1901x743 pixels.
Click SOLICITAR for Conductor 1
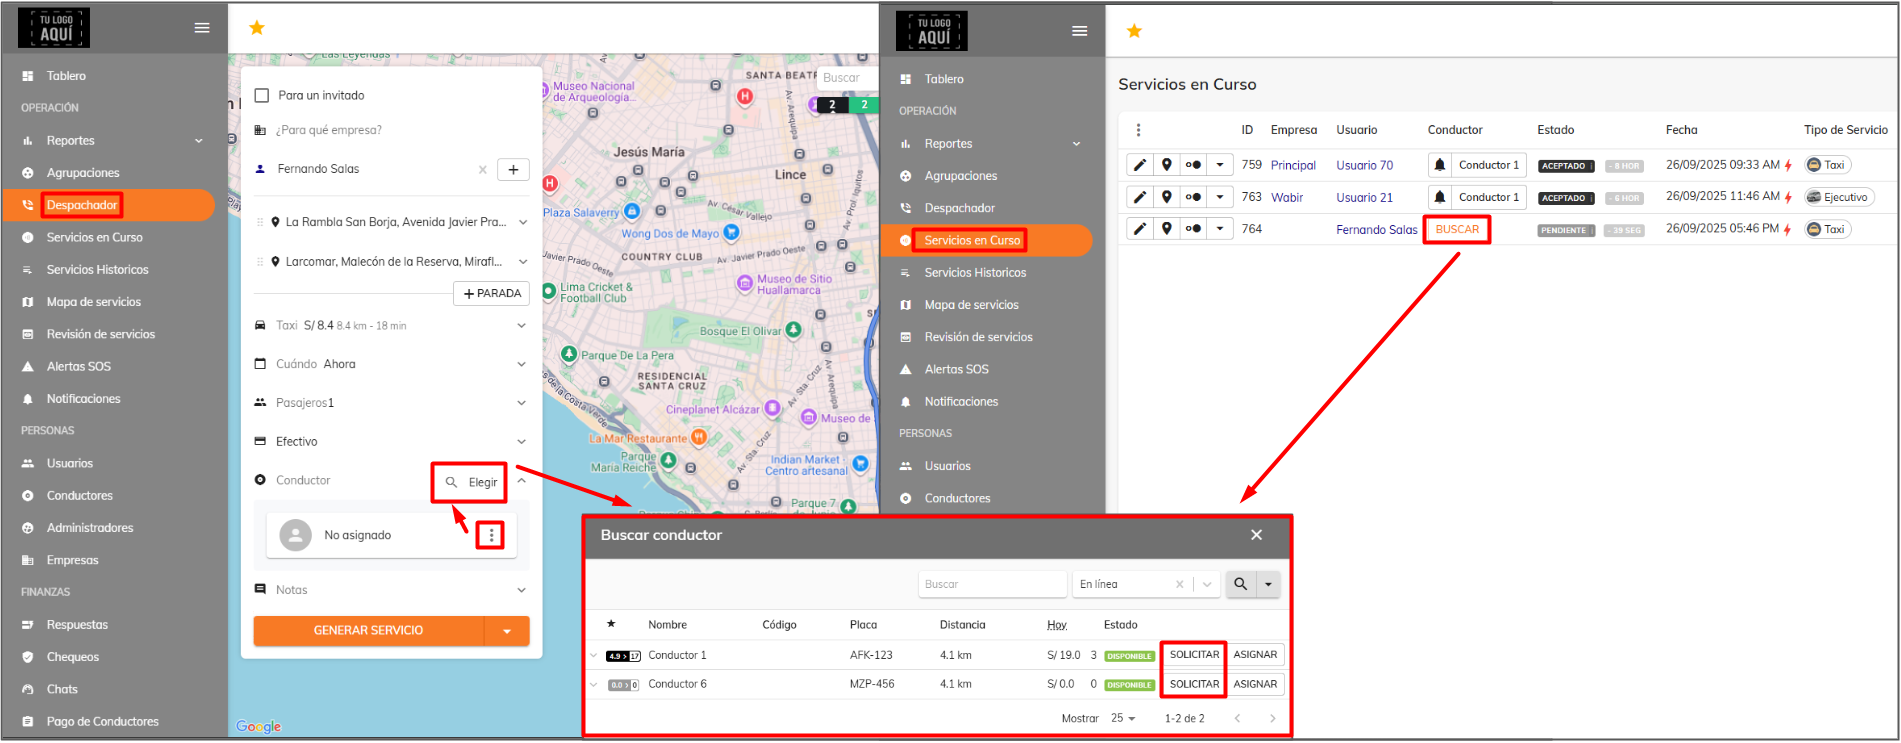[1194, 655]
